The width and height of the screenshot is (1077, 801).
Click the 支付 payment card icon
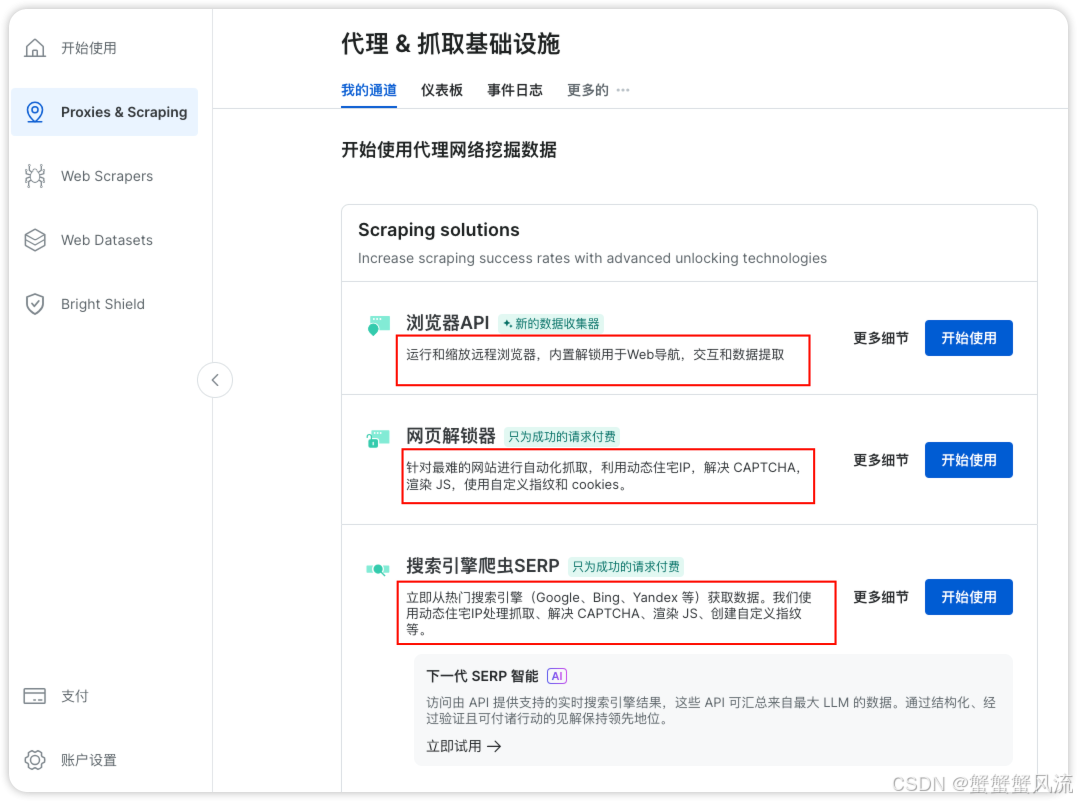tap(35, 696)
